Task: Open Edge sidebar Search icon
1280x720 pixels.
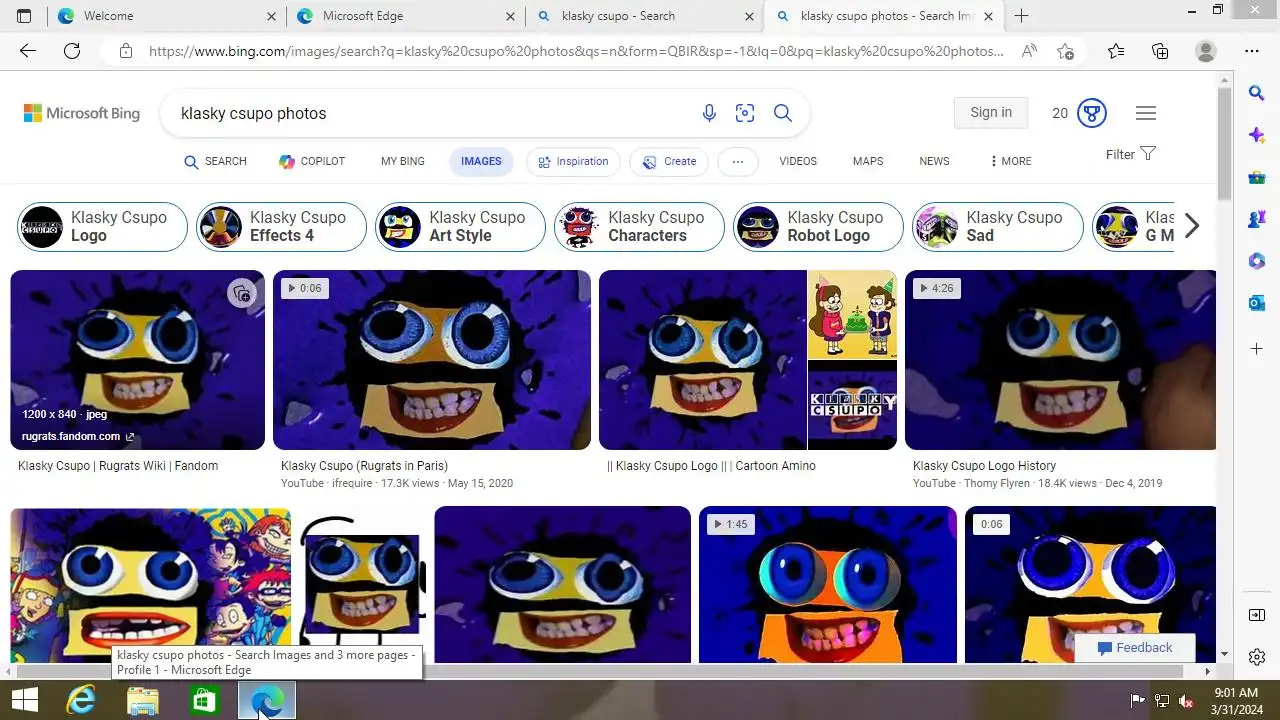Action: [1257, 93]
